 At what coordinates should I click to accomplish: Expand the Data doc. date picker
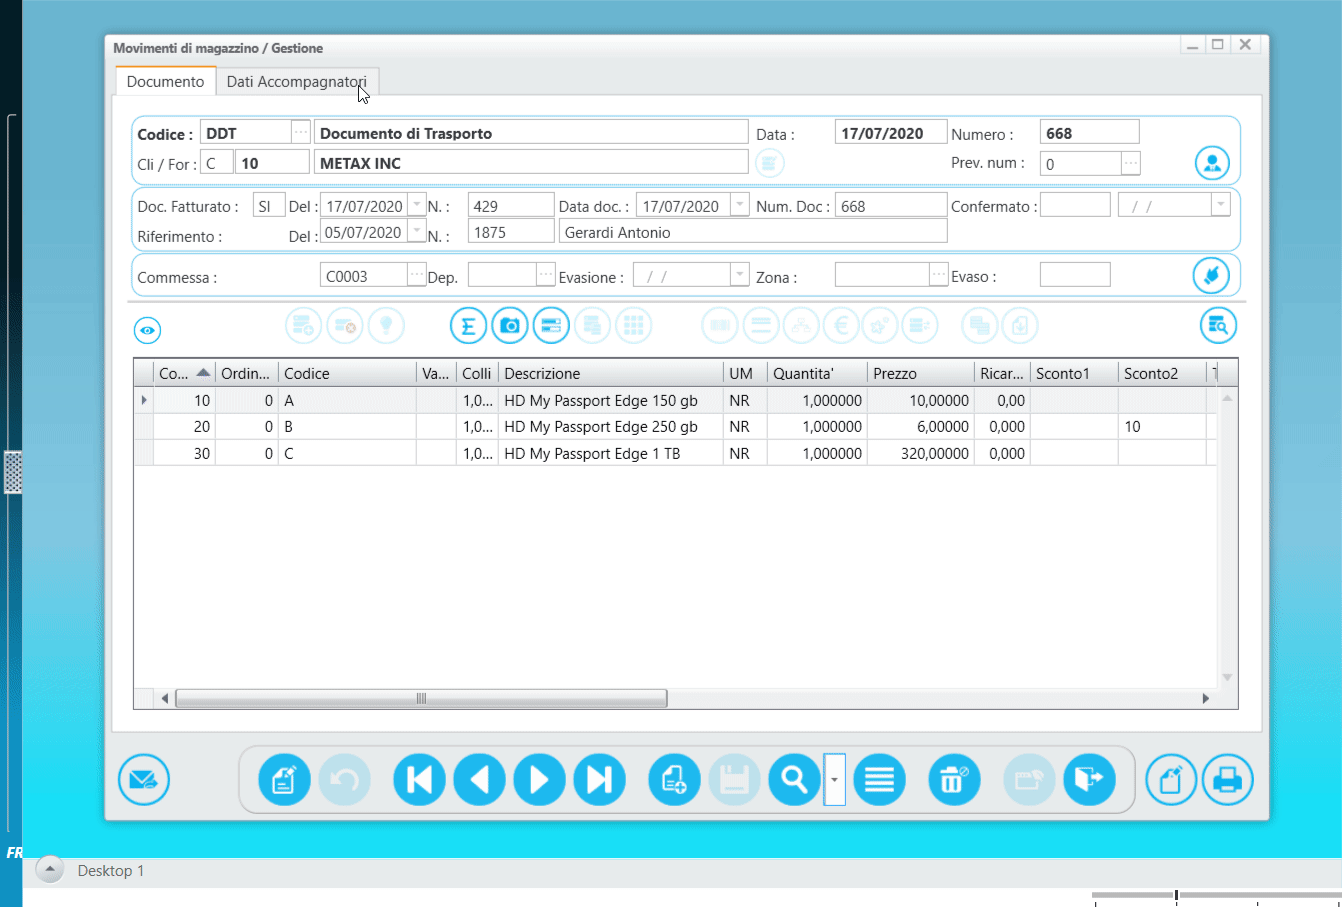coord(740,205)
